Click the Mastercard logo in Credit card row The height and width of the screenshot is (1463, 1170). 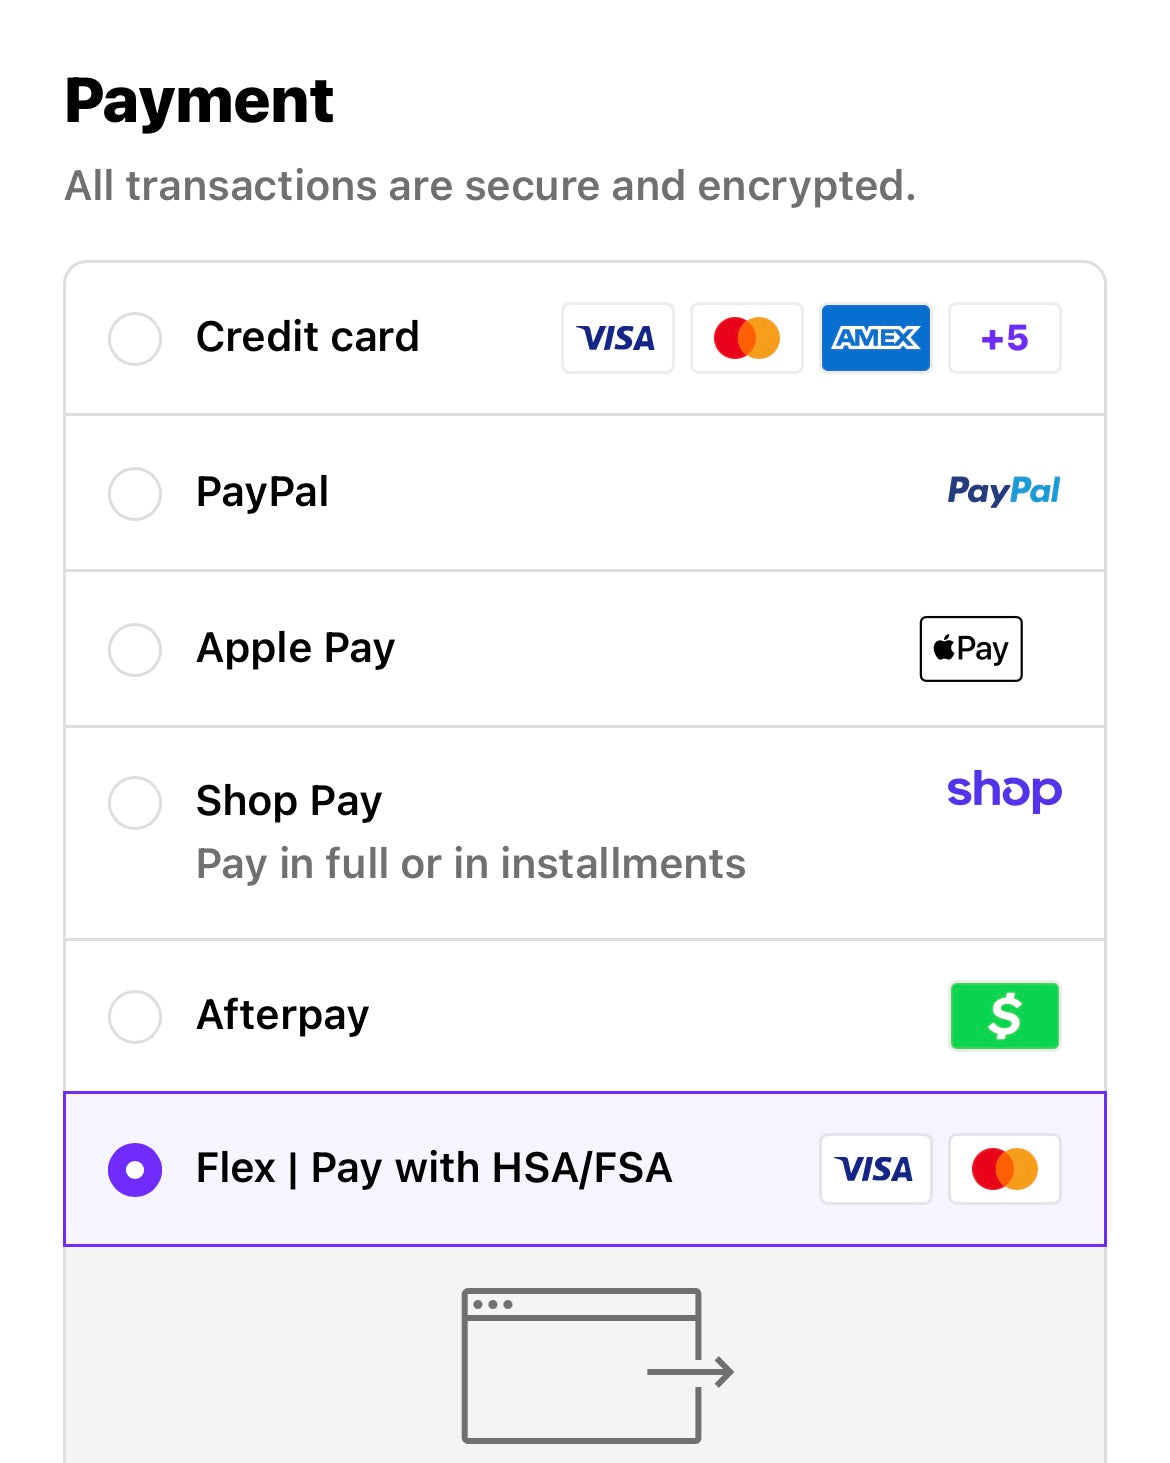click(x=747, y=338)
